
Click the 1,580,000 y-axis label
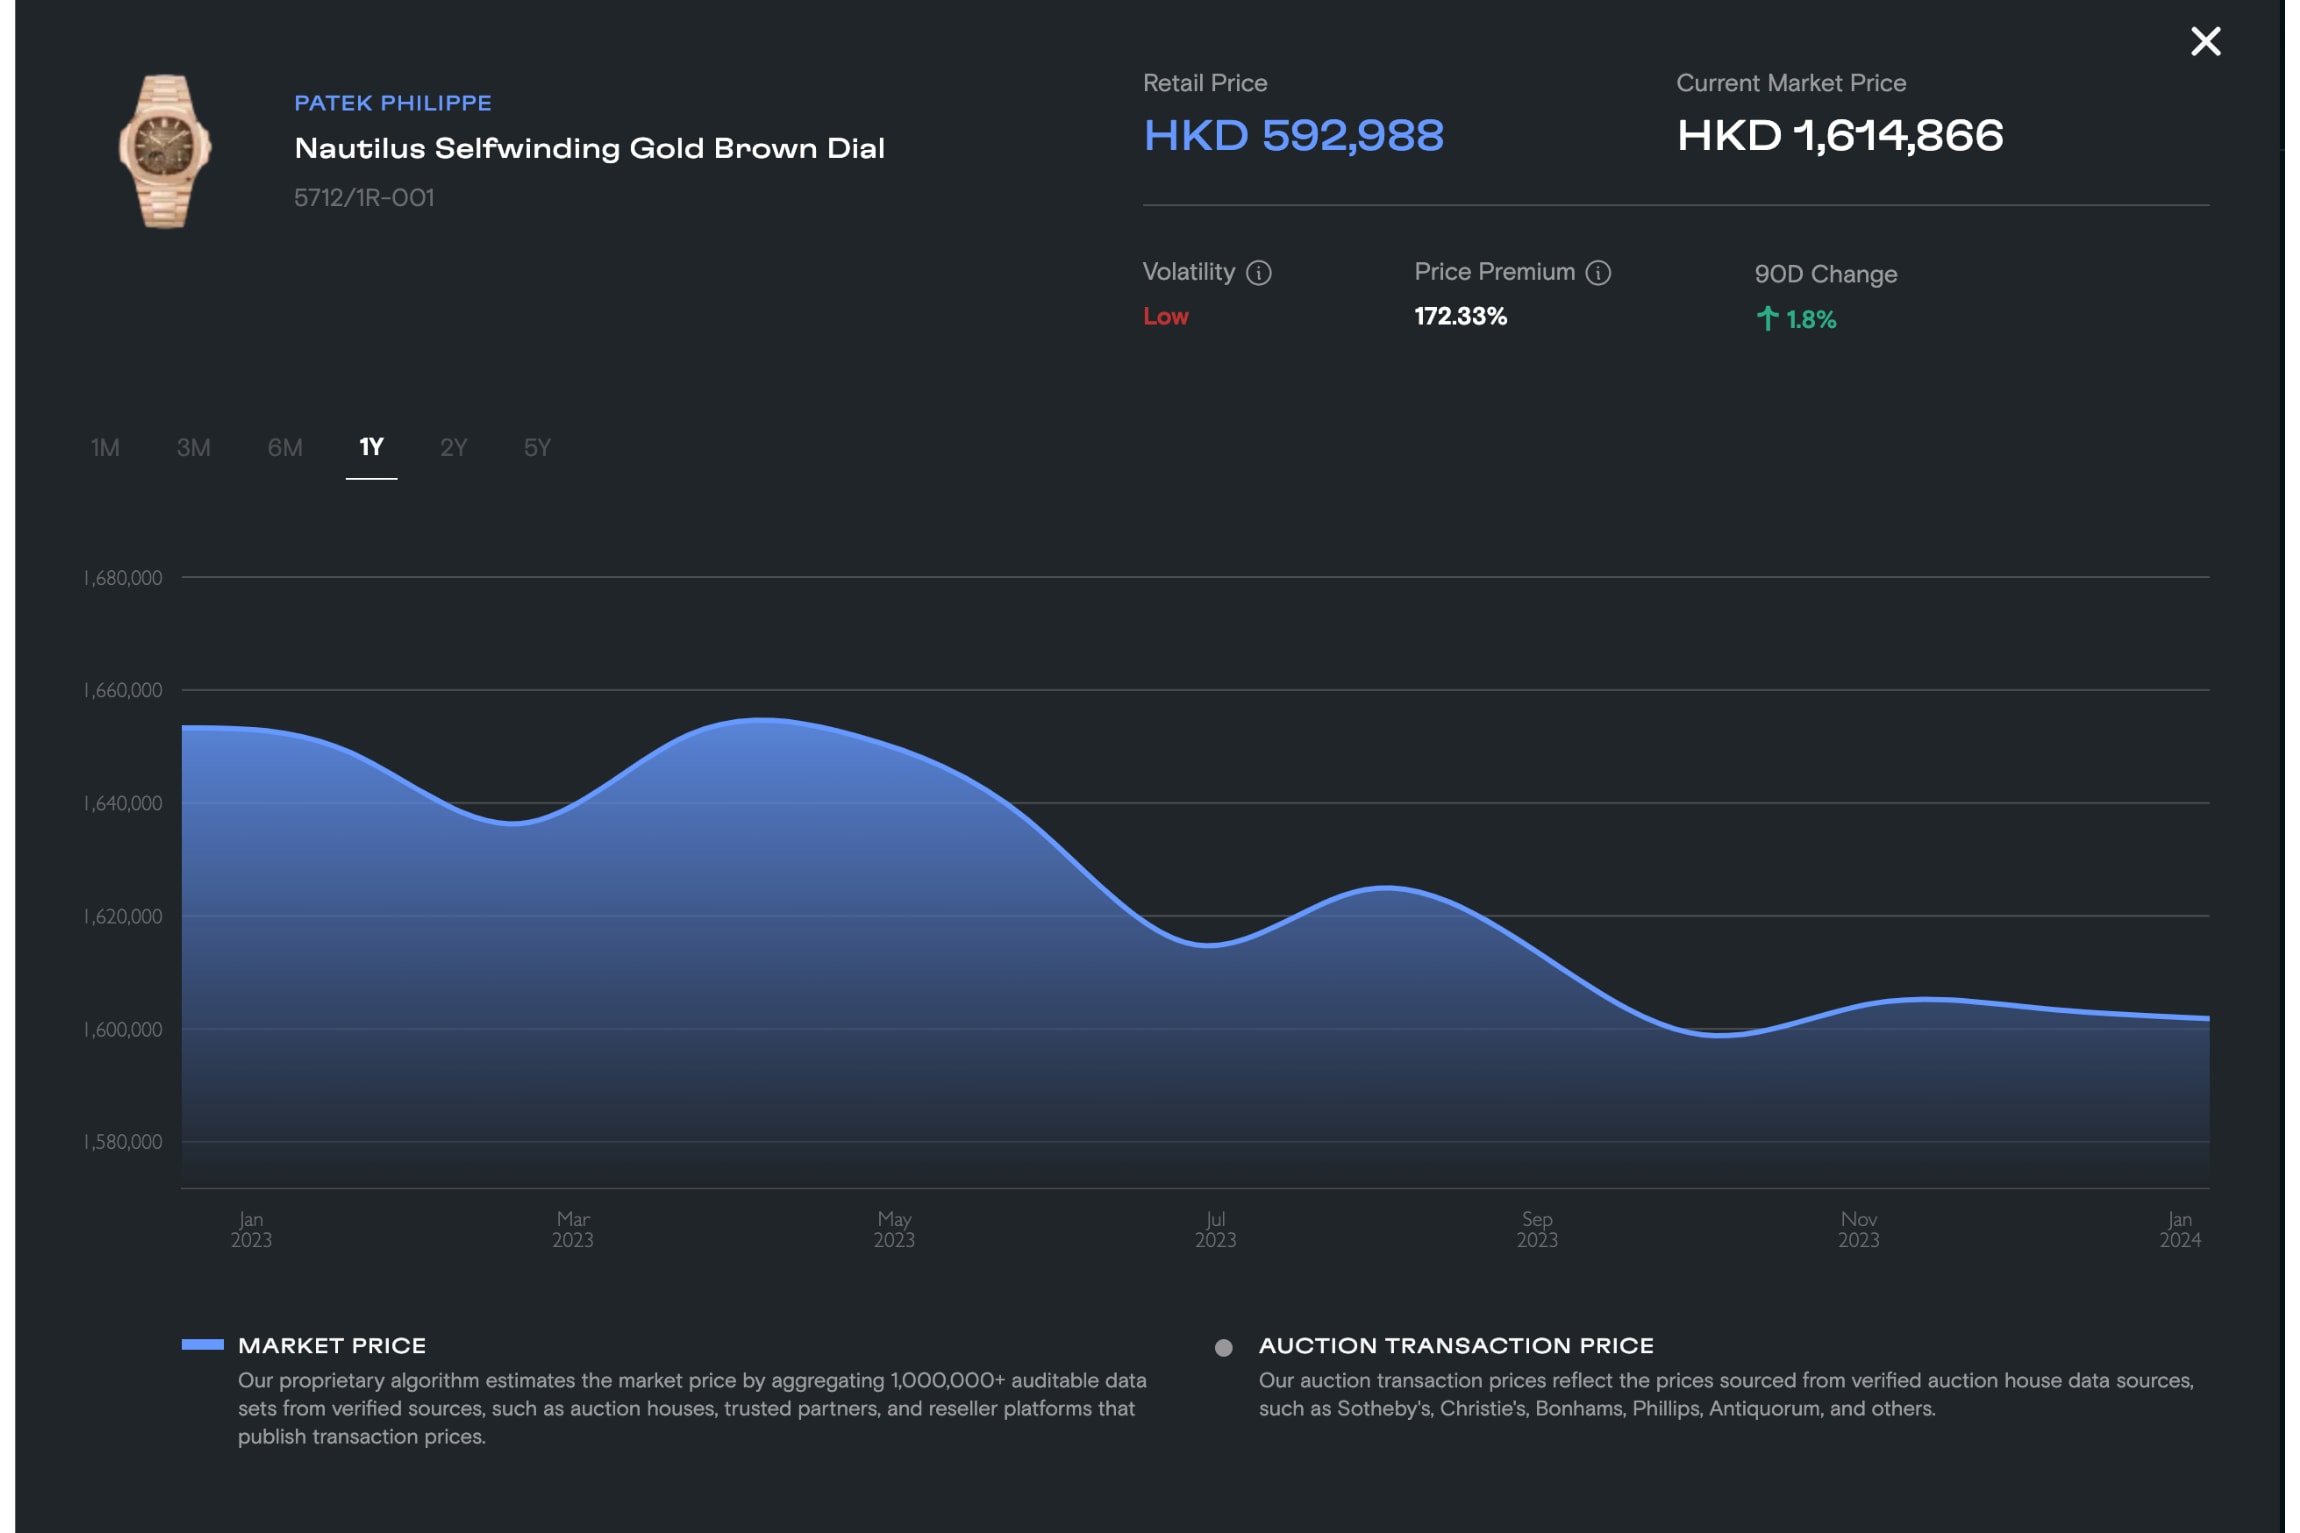[x=122, y=1142]
